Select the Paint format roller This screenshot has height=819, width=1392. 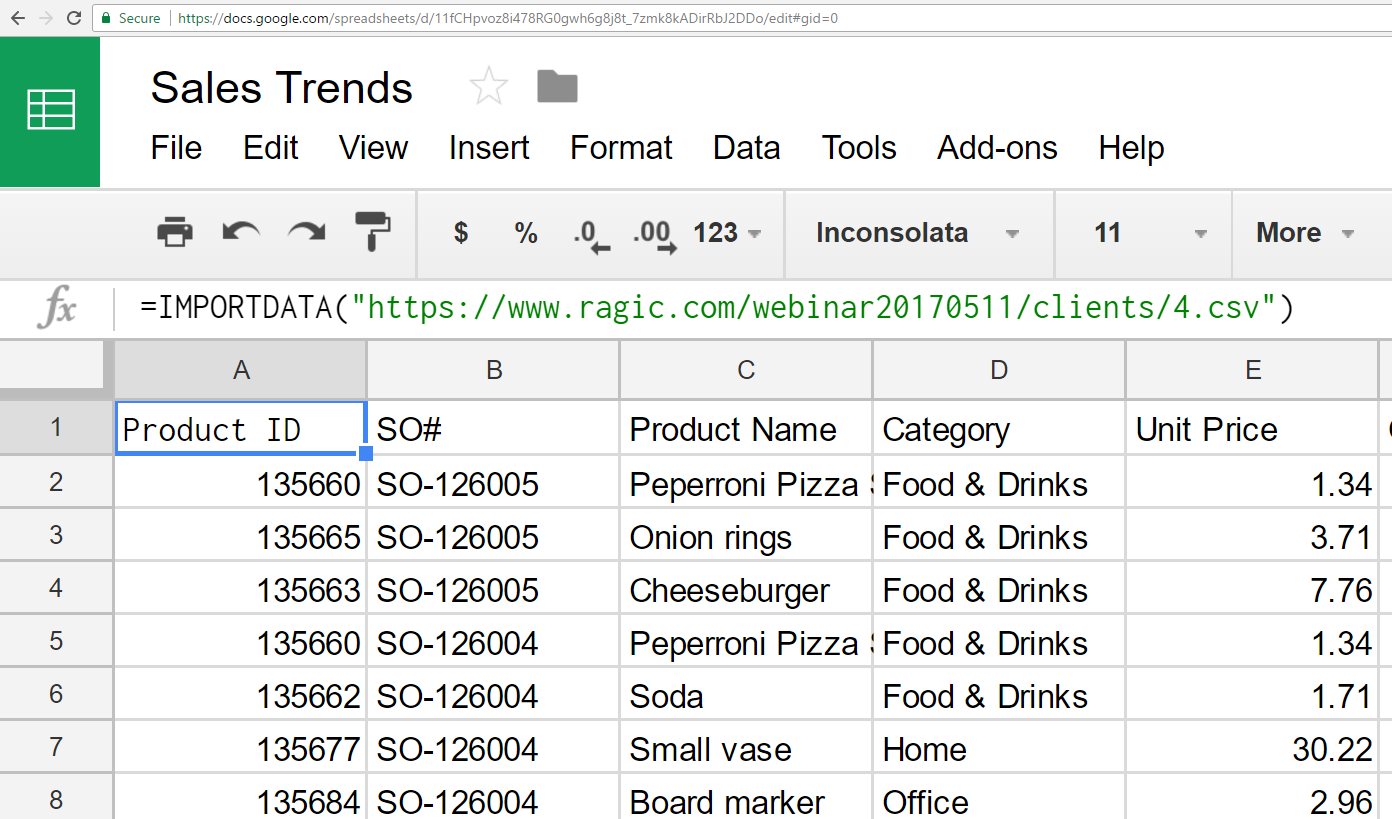click(373, 232)
